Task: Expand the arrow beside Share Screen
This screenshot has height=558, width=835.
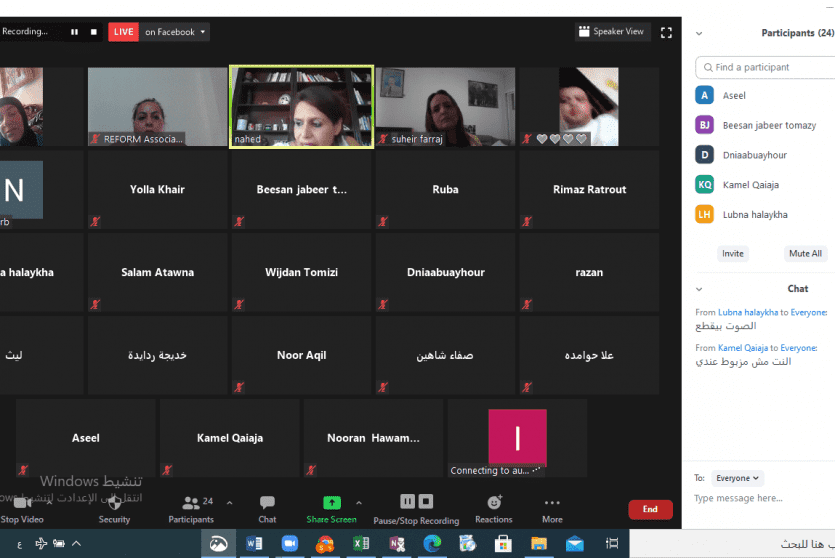Action: coord(359,502)
